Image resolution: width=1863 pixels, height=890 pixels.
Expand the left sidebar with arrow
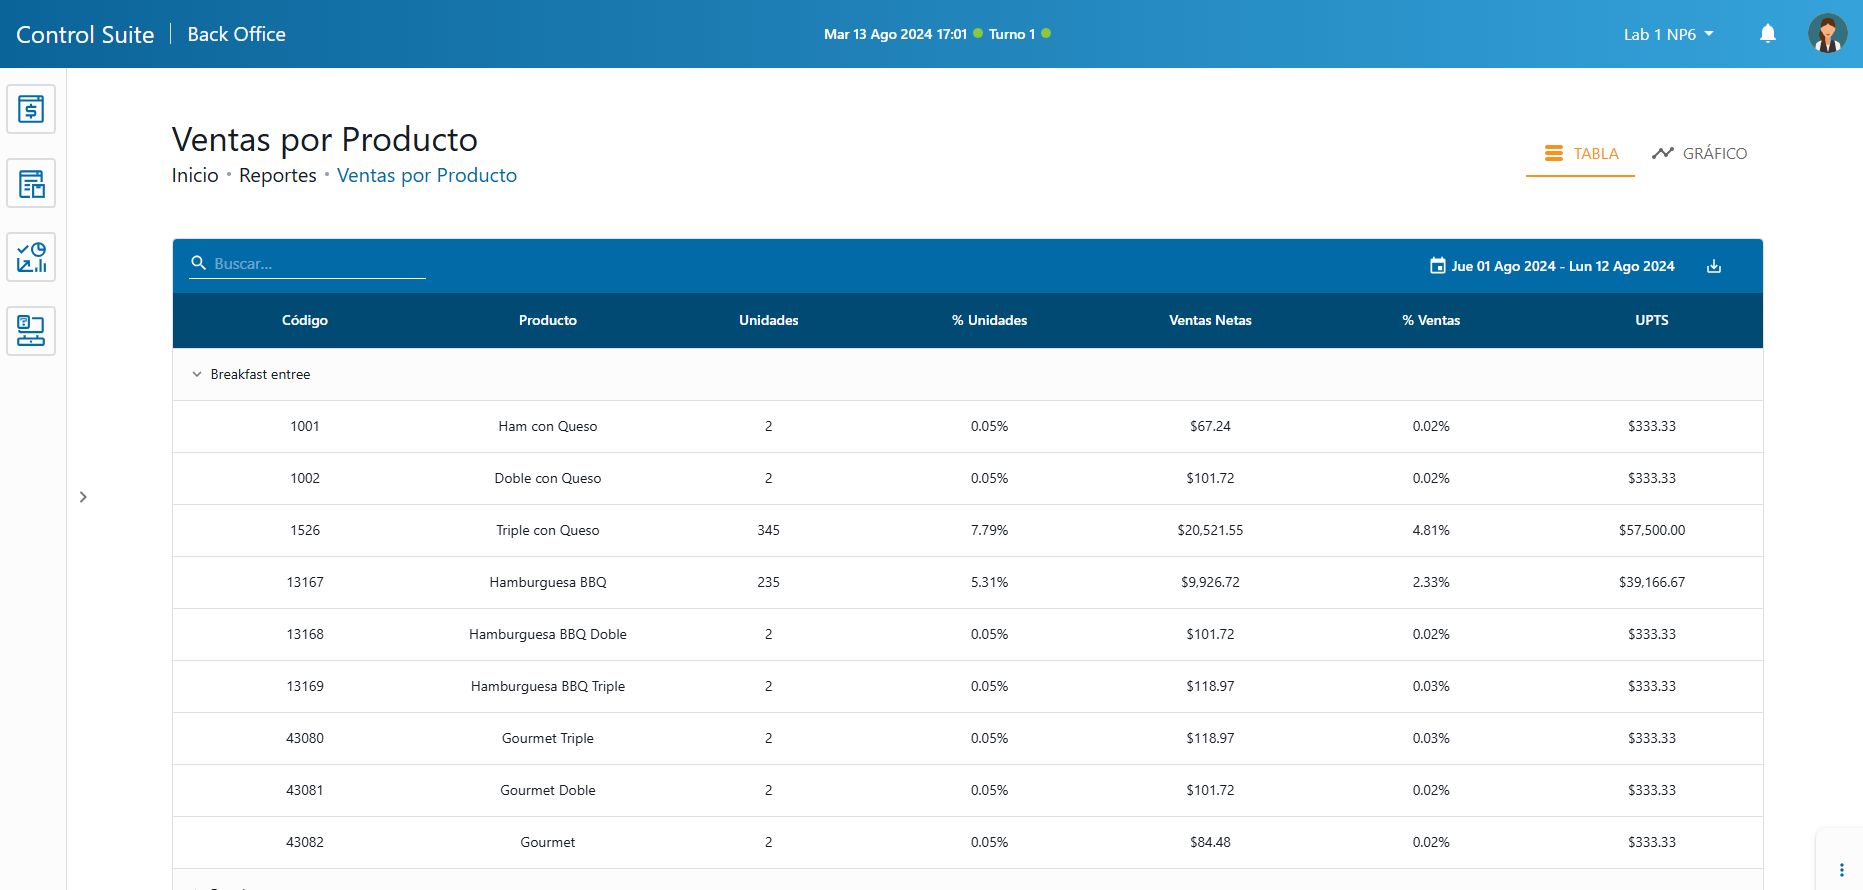pos(83,497)
